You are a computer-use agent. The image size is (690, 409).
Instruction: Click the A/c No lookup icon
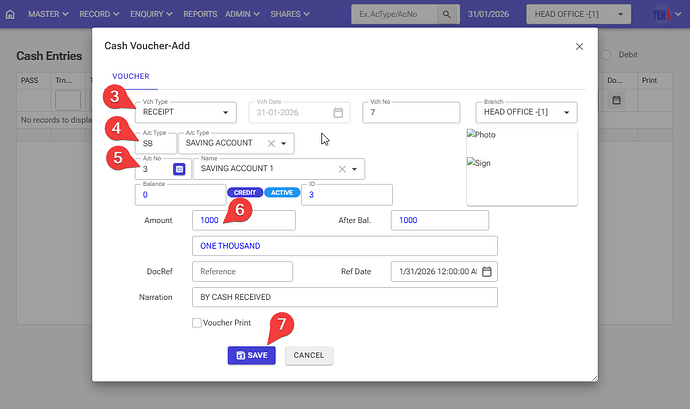point(179,169)
